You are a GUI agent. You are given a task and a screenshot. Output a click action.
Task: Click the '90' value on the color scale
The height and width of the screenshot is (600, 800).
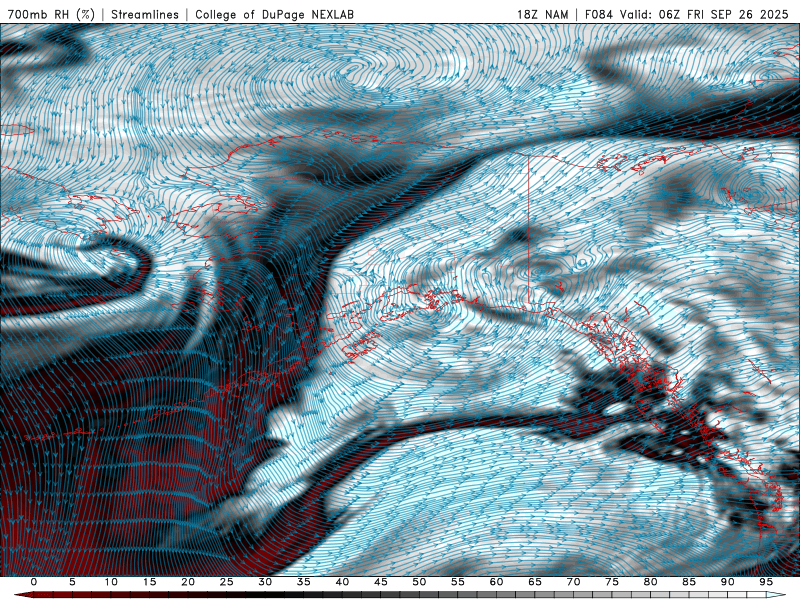pyautogui.click(x=728, y=582)
